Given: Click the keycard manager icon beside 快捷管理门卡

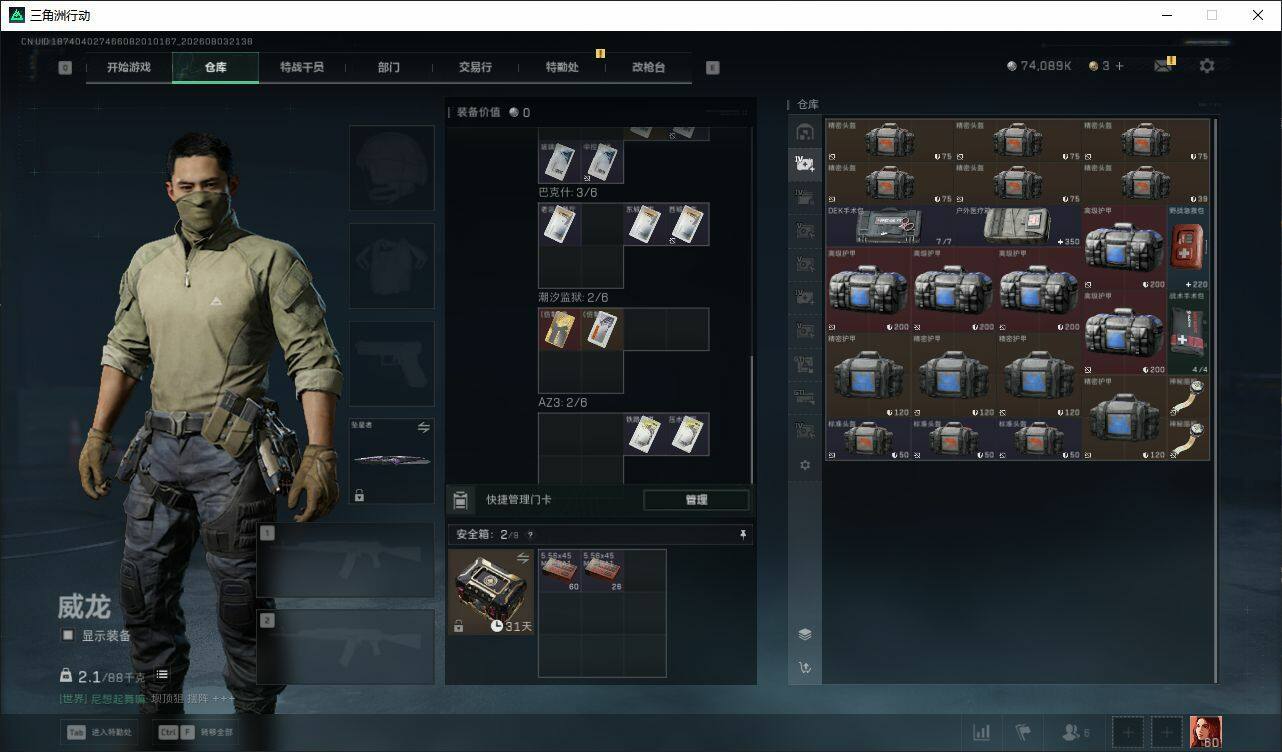Looking at the screenshot, I should (460, 500).
